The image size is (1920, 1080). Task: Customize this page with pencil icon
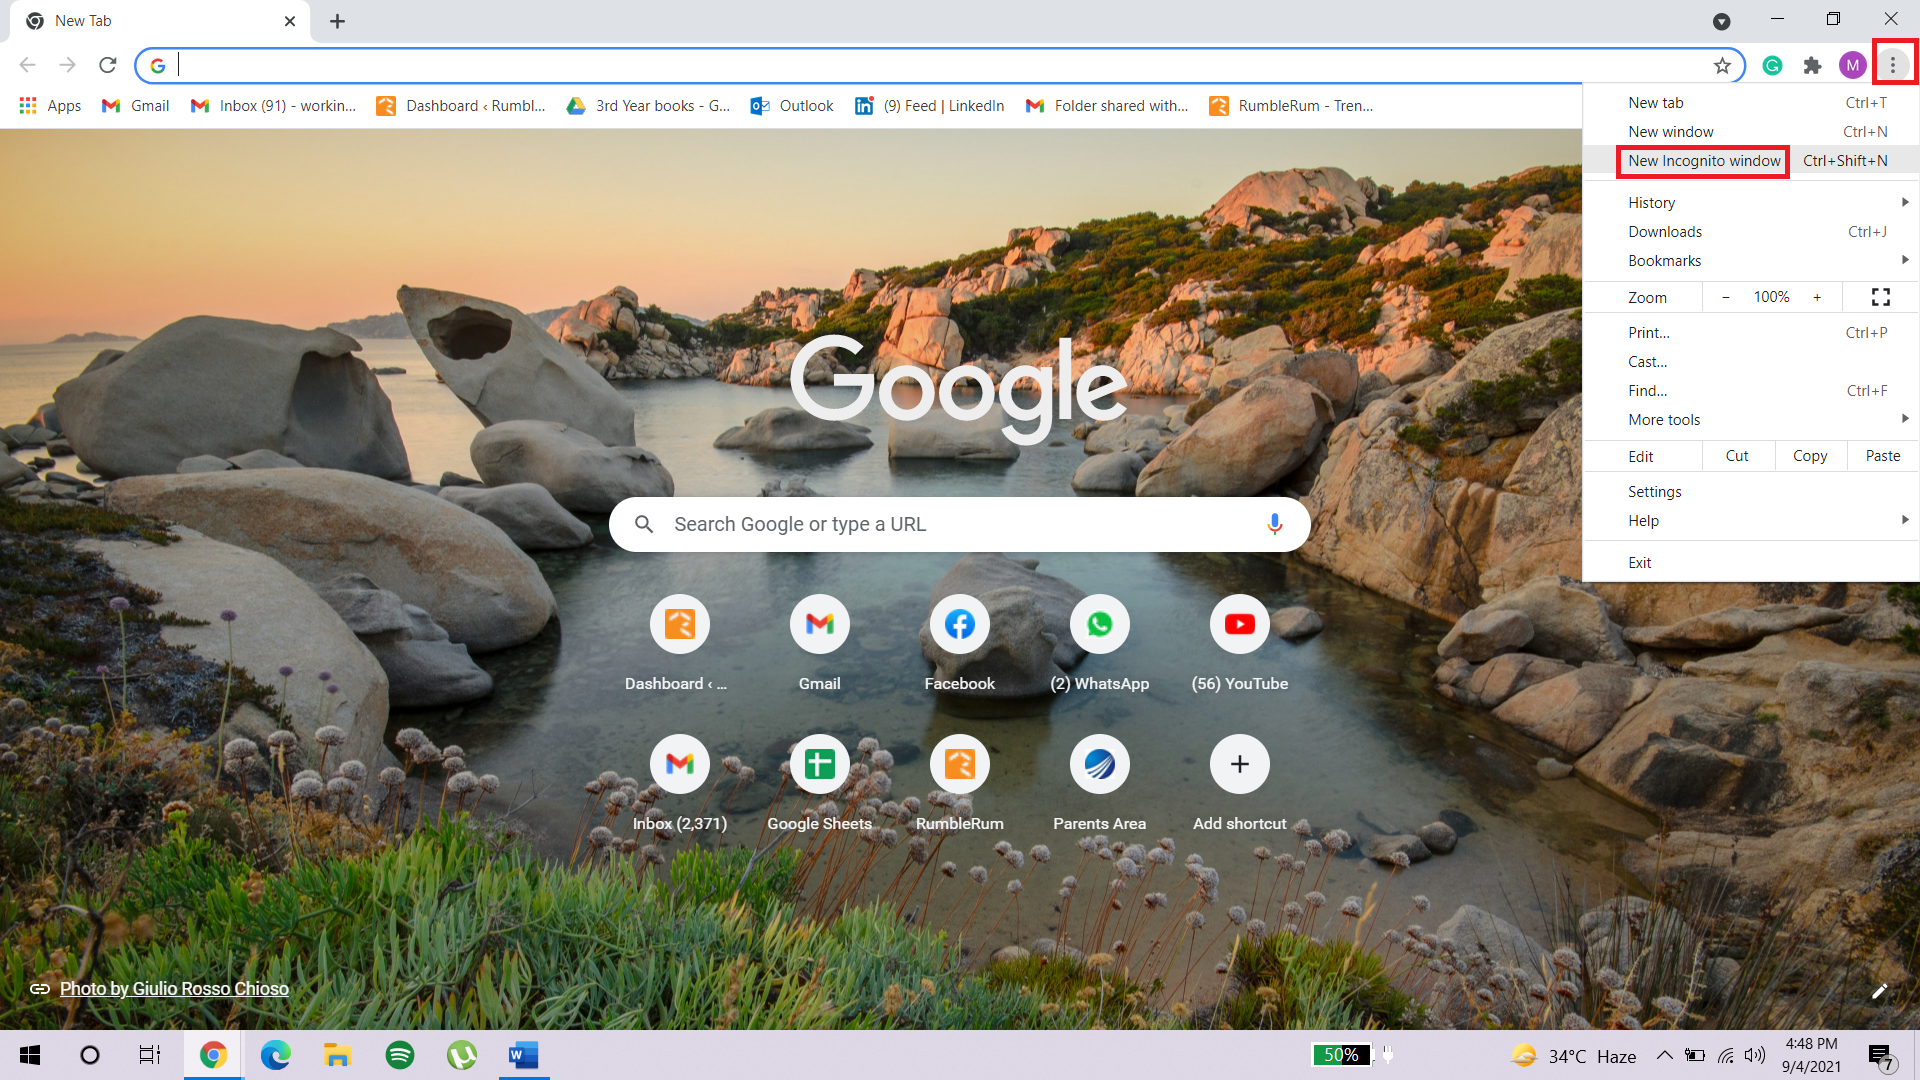coord(1880,991)
